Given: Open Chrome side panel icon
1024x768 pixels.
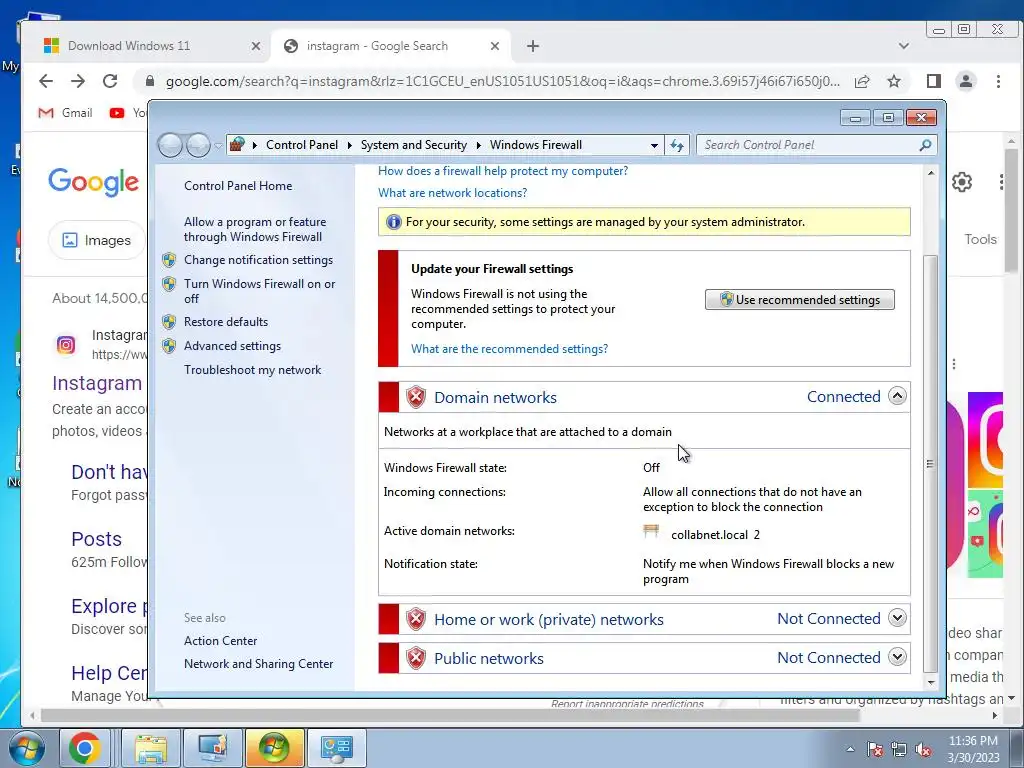Looking at the screenshot, I should 934,81.
